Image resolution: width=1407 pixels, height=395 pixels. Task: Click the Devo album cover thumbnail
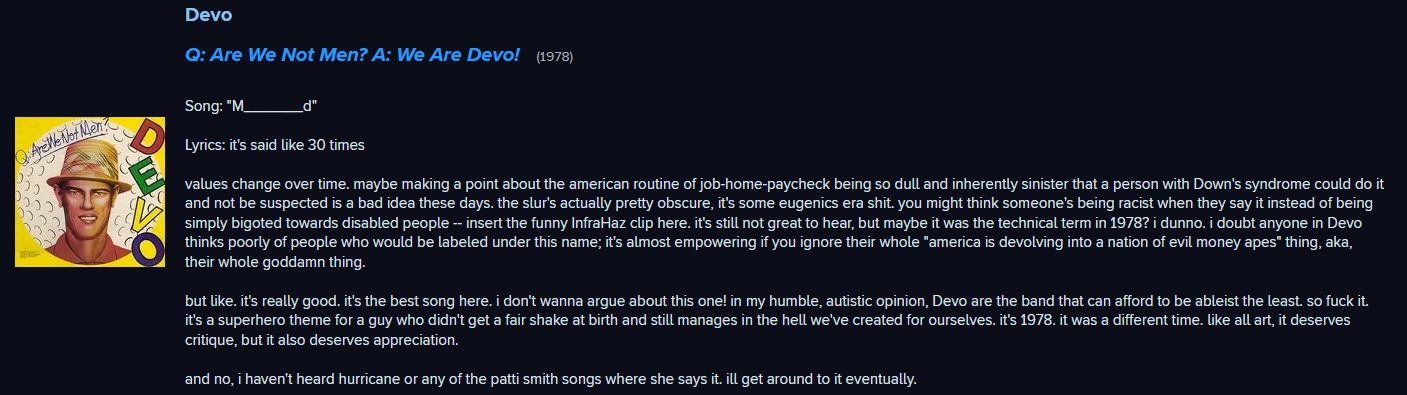tap(90, 192)
